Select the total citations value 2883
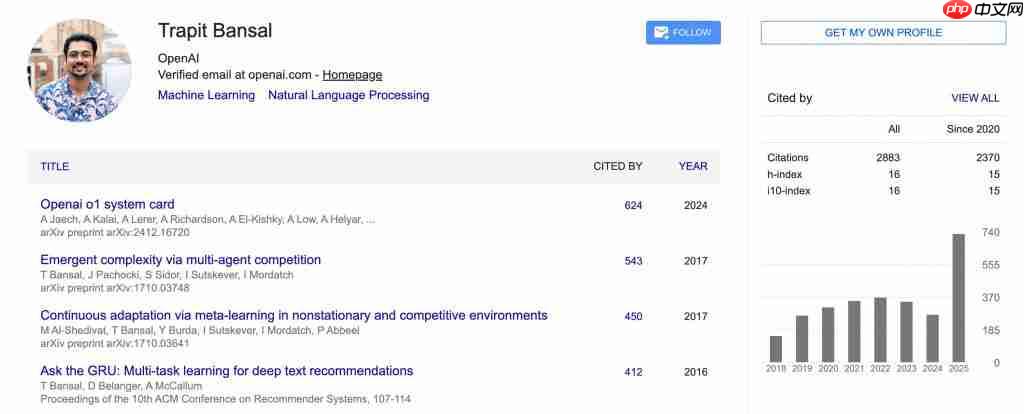The height and width of the screenshot is (414, 1024). point(889,157)
